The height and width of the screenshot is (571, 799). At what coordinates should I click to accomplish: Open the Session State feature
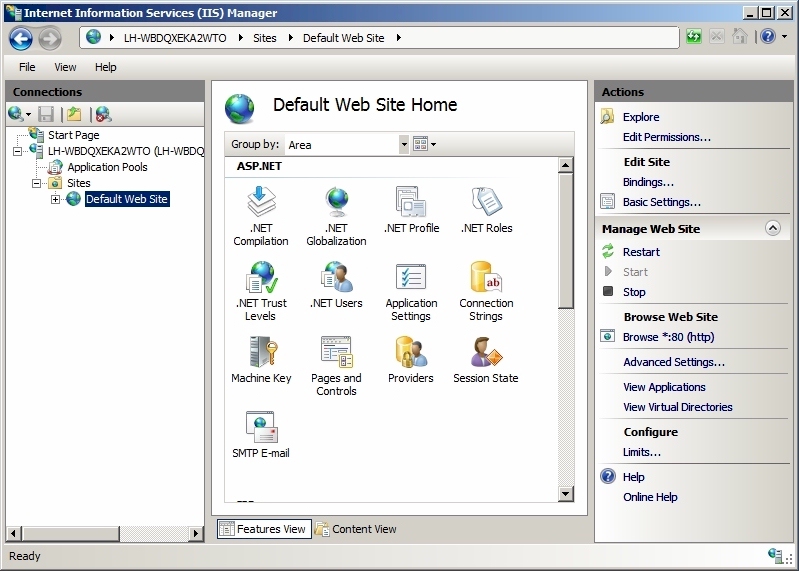(486, 359)
